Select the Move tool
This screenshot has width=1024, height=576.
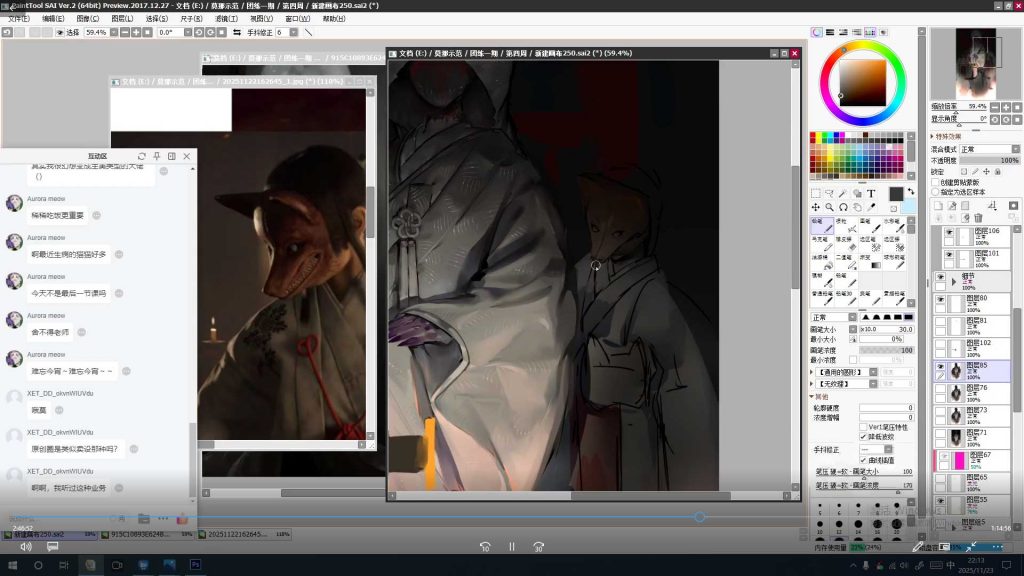(816, 208)
